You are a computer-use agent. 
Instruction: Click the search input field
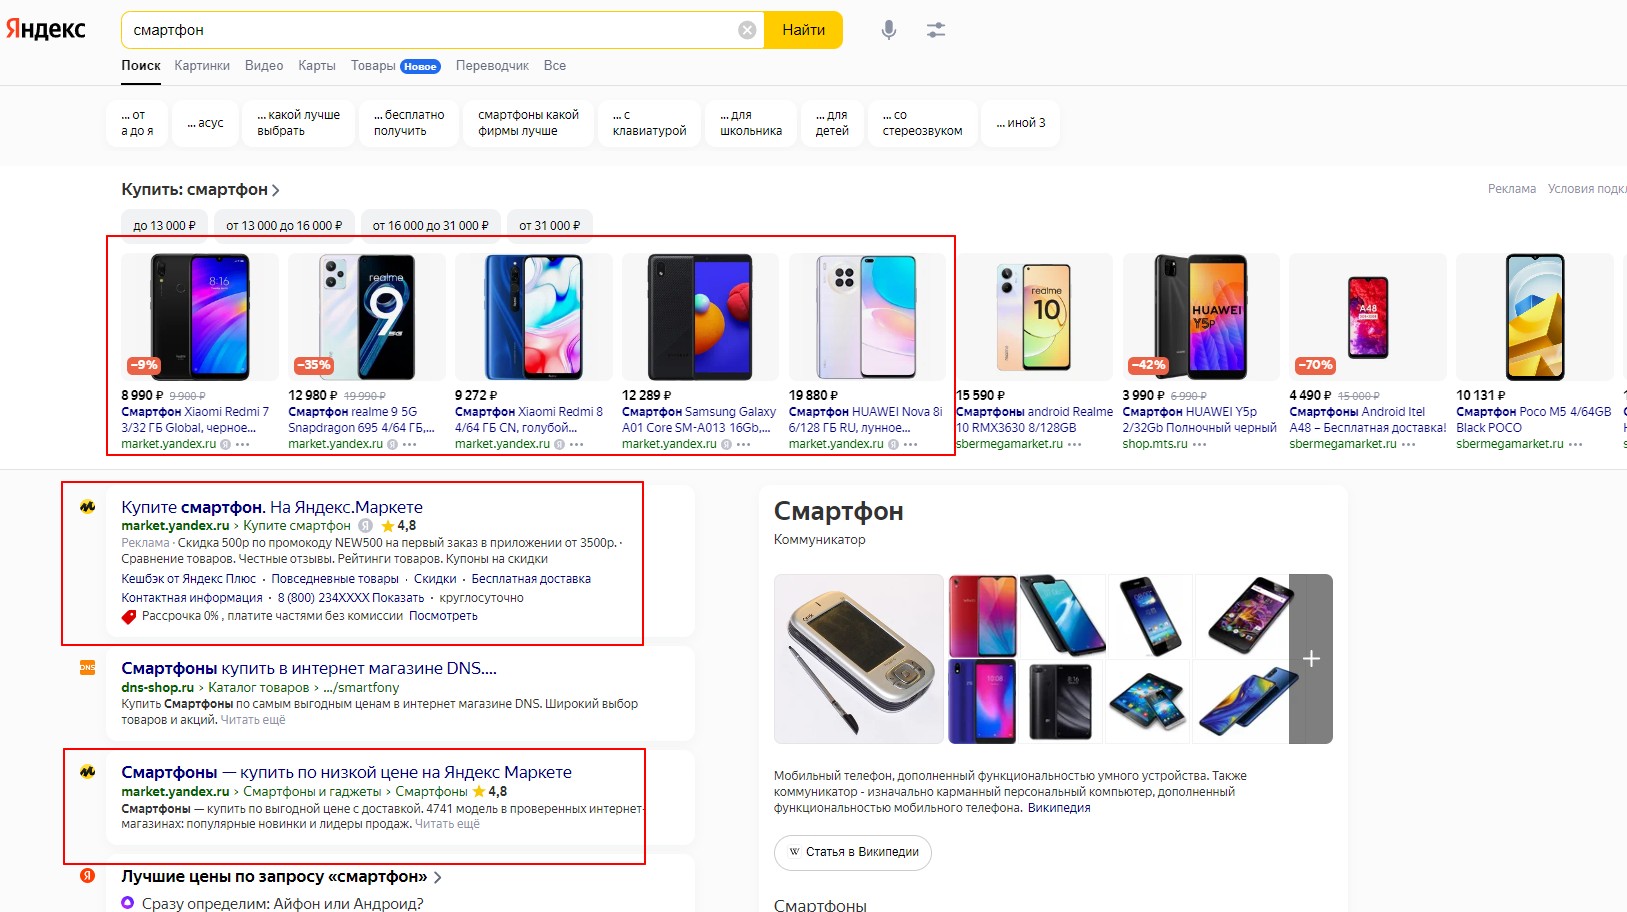(430, 30)
